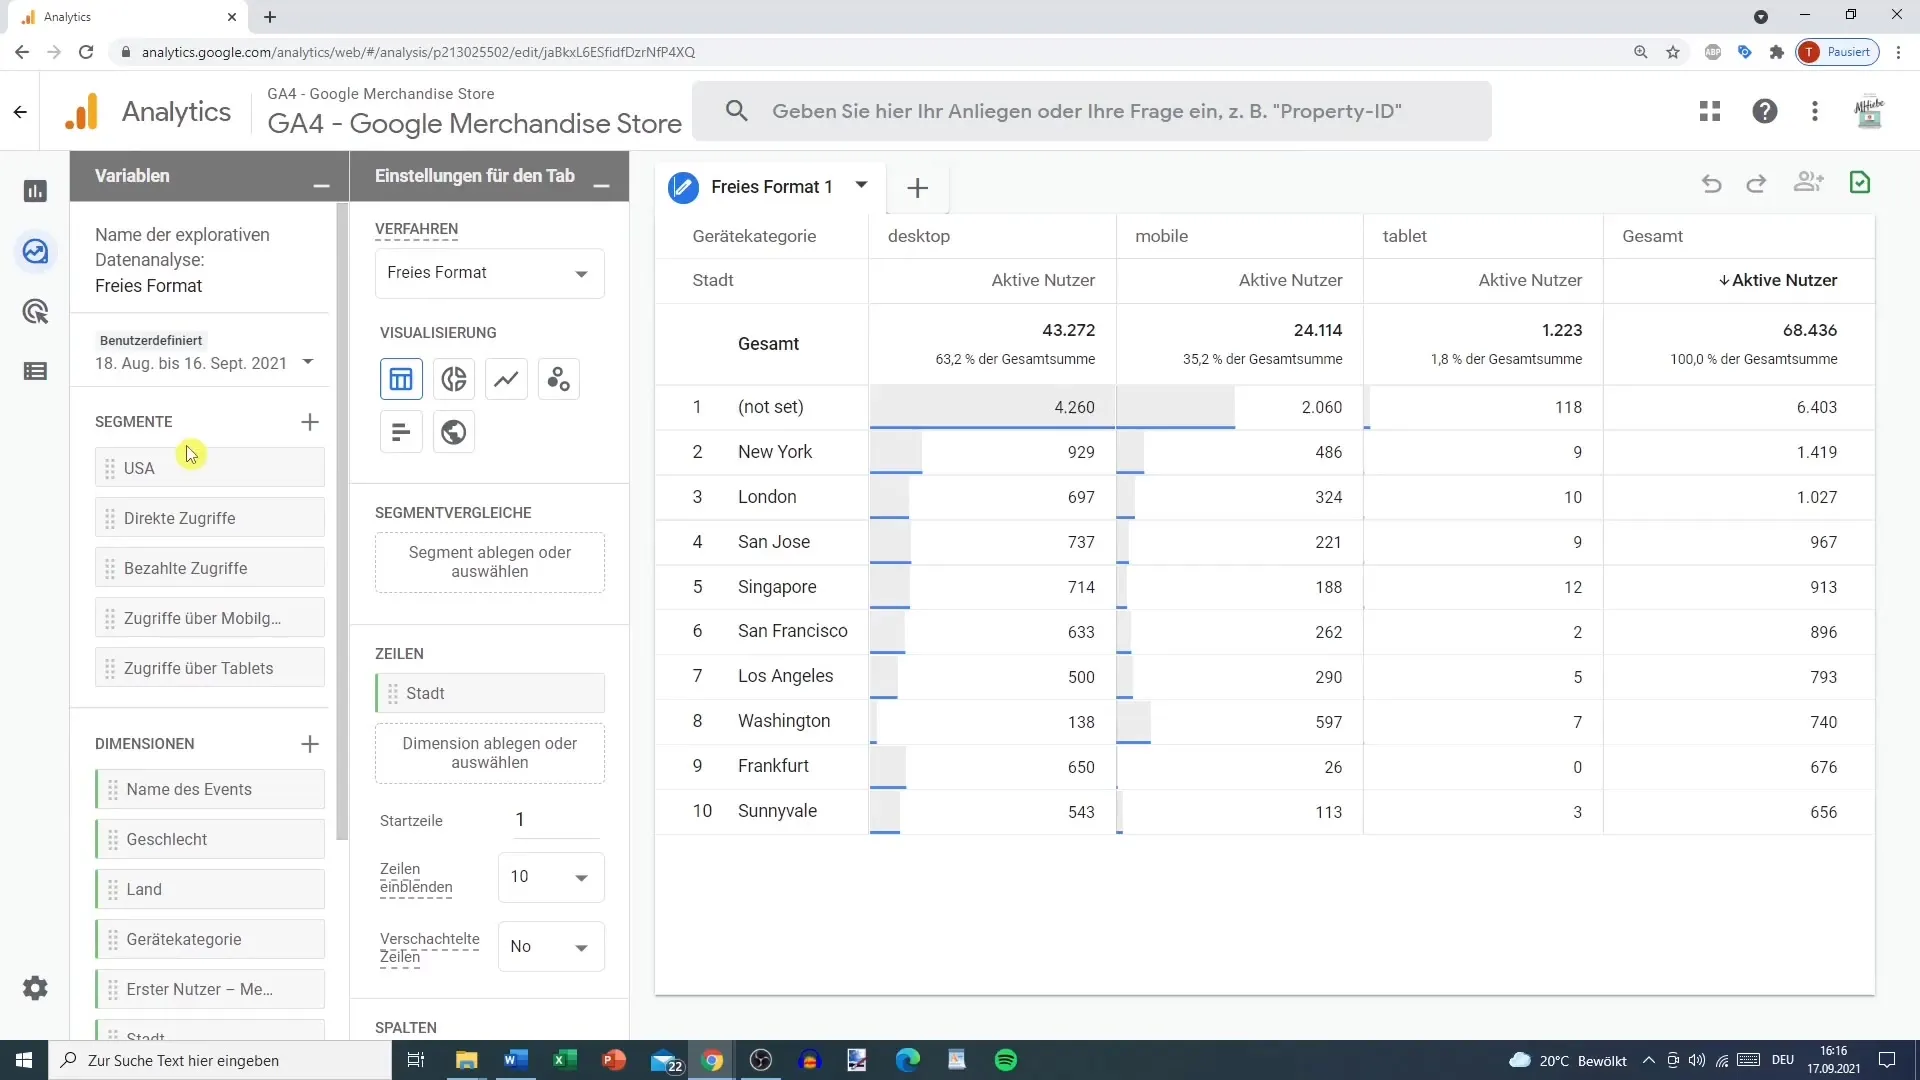The height and width of the screenshot is (1080, 1920).
Task: Select the Freies Format 1 tab
Action: pos(771,187)
